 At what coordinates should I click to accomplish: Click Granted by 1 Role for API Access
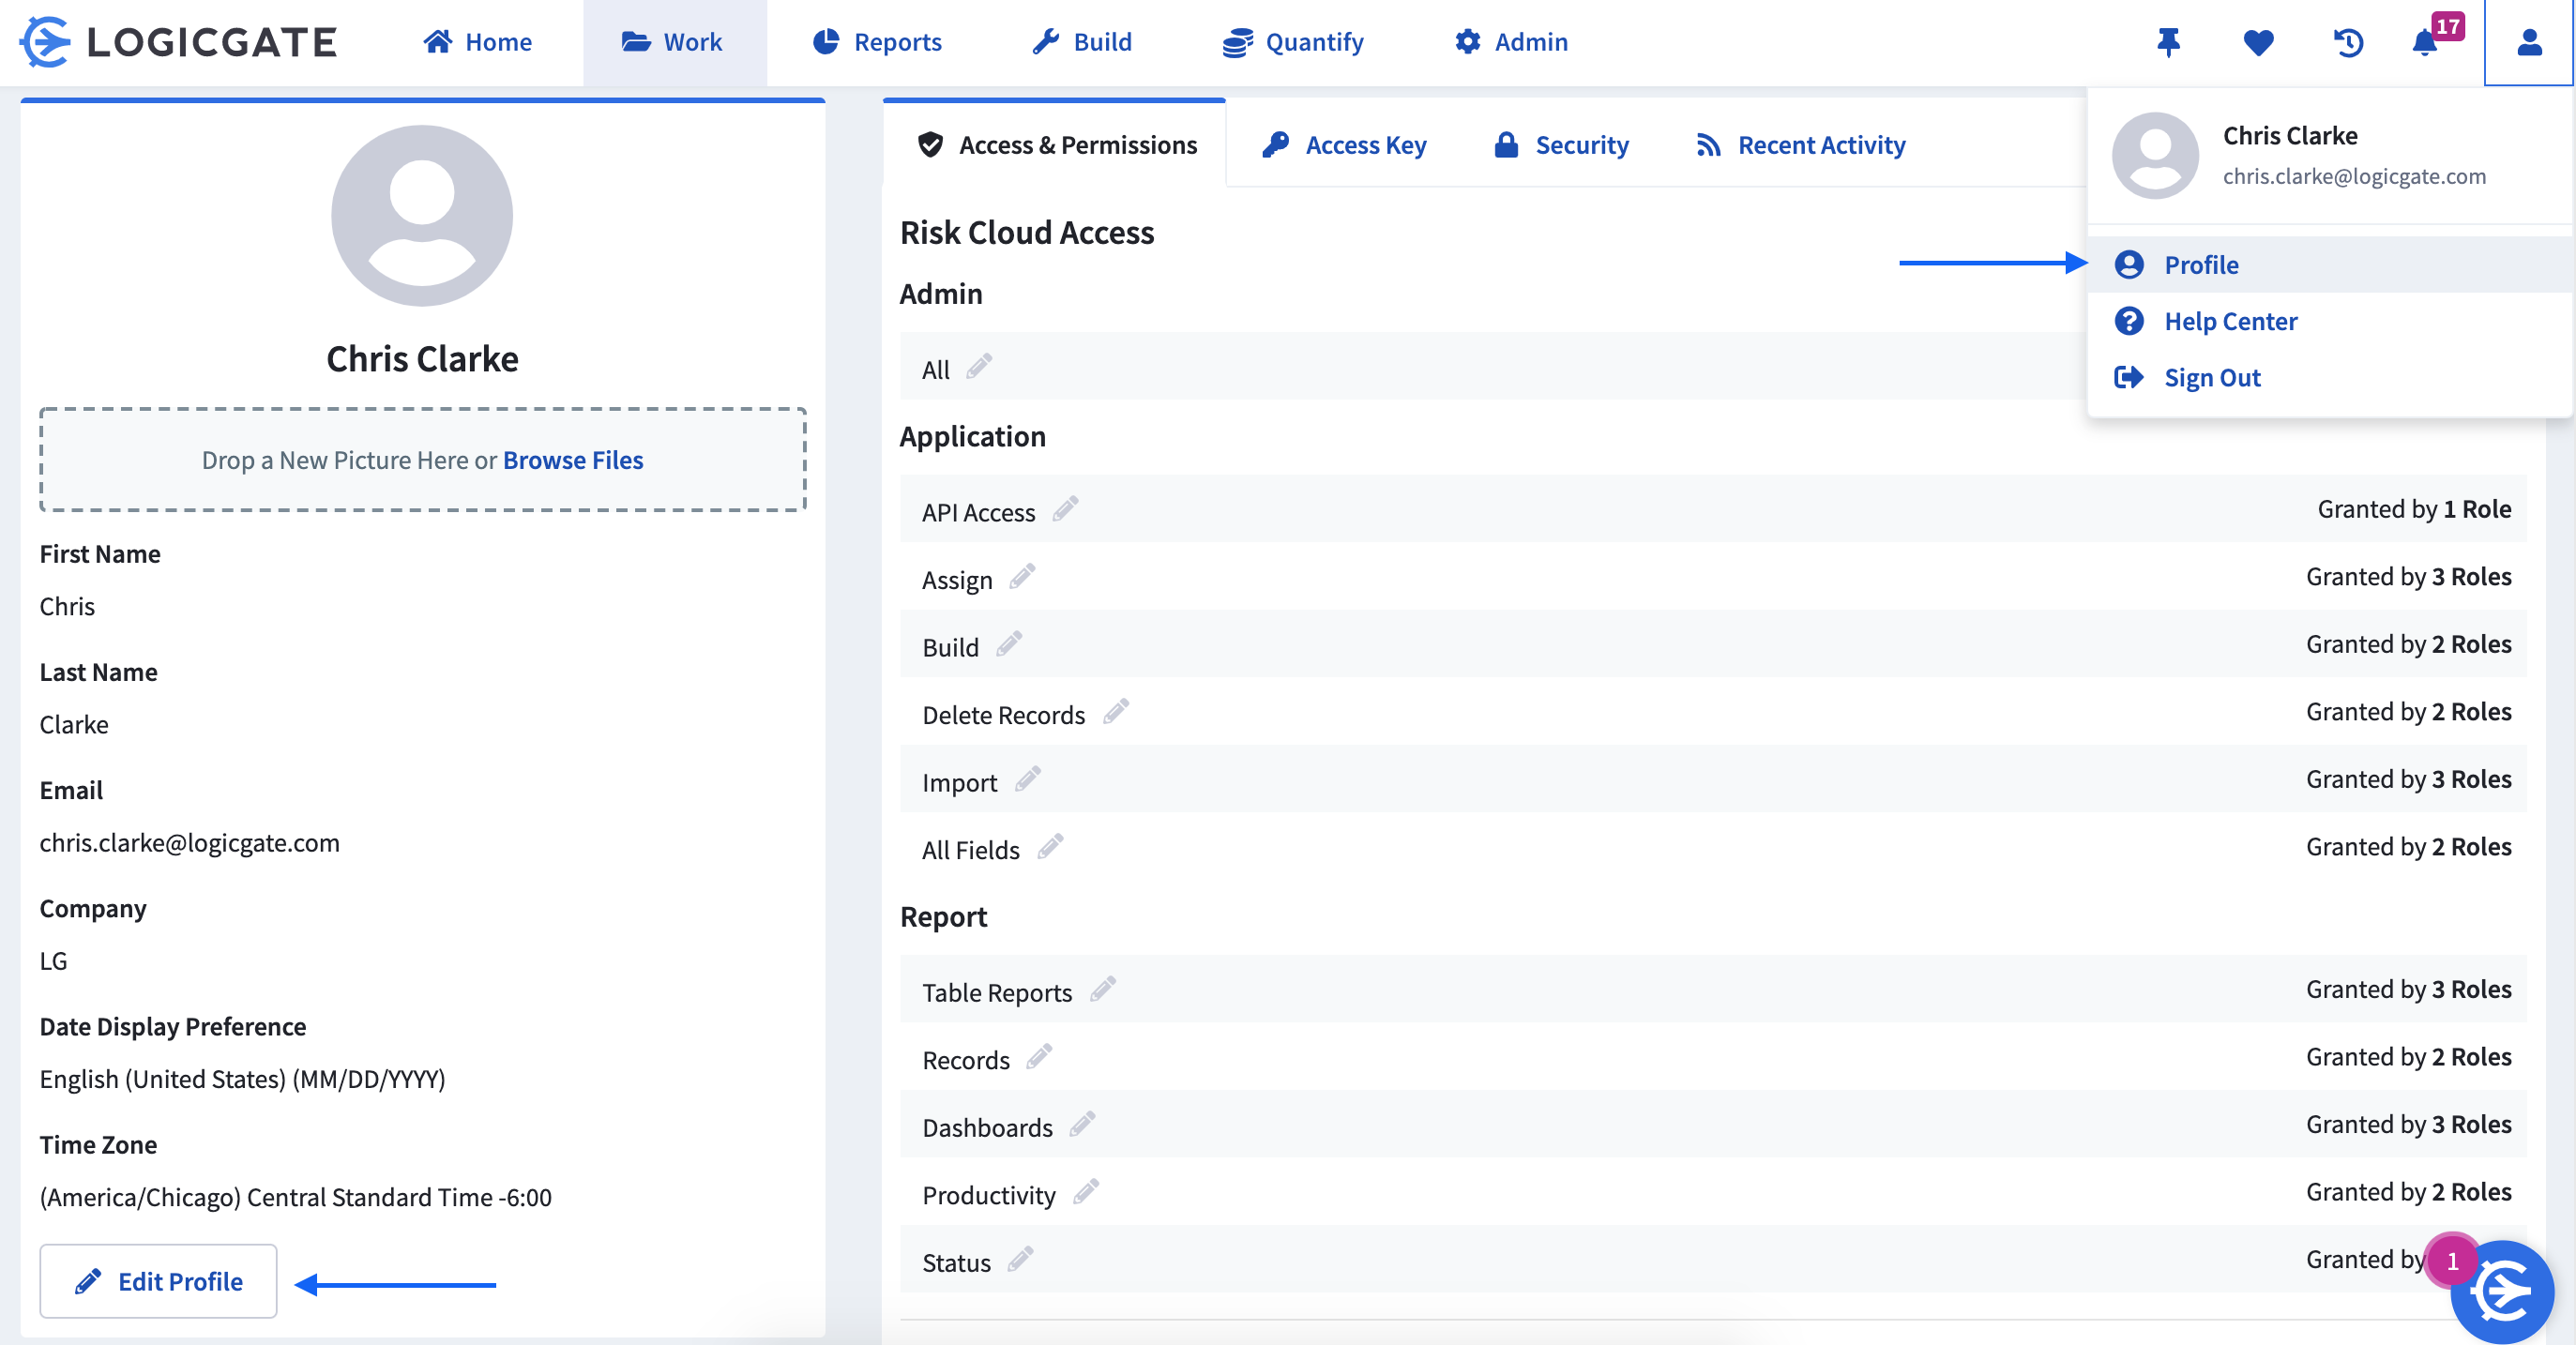pos(2414,509)
